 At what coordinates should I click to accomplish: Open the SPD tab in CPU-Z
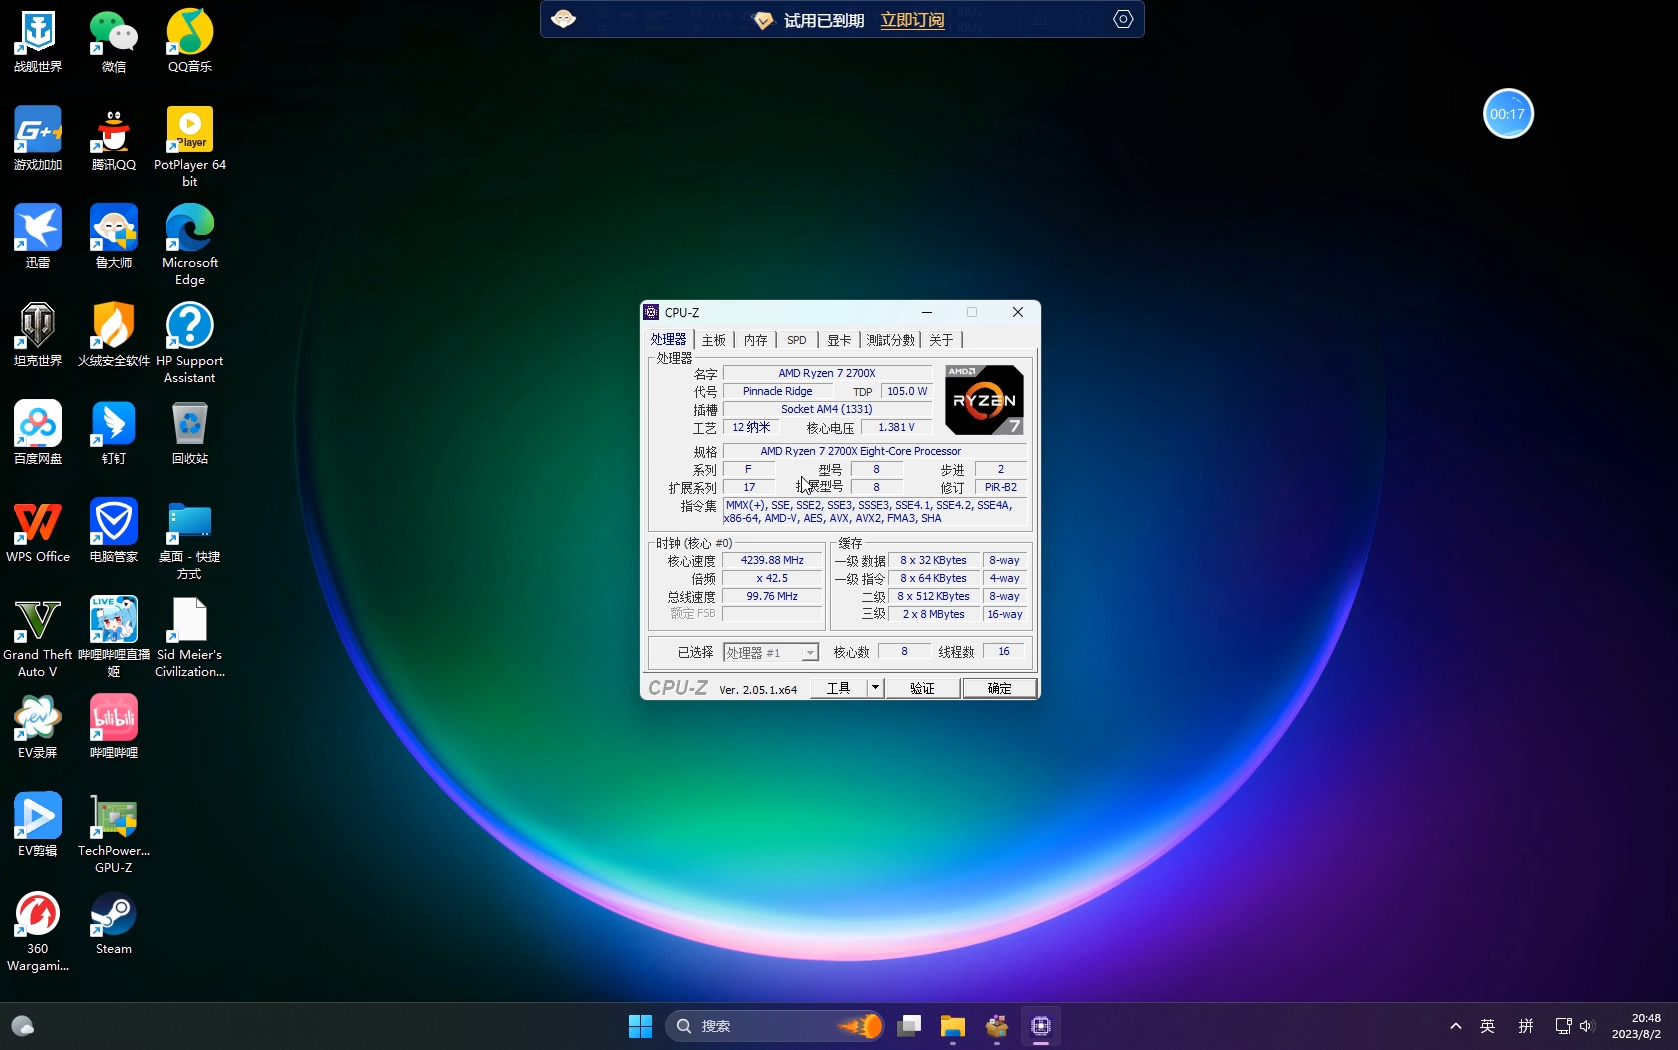797,340
